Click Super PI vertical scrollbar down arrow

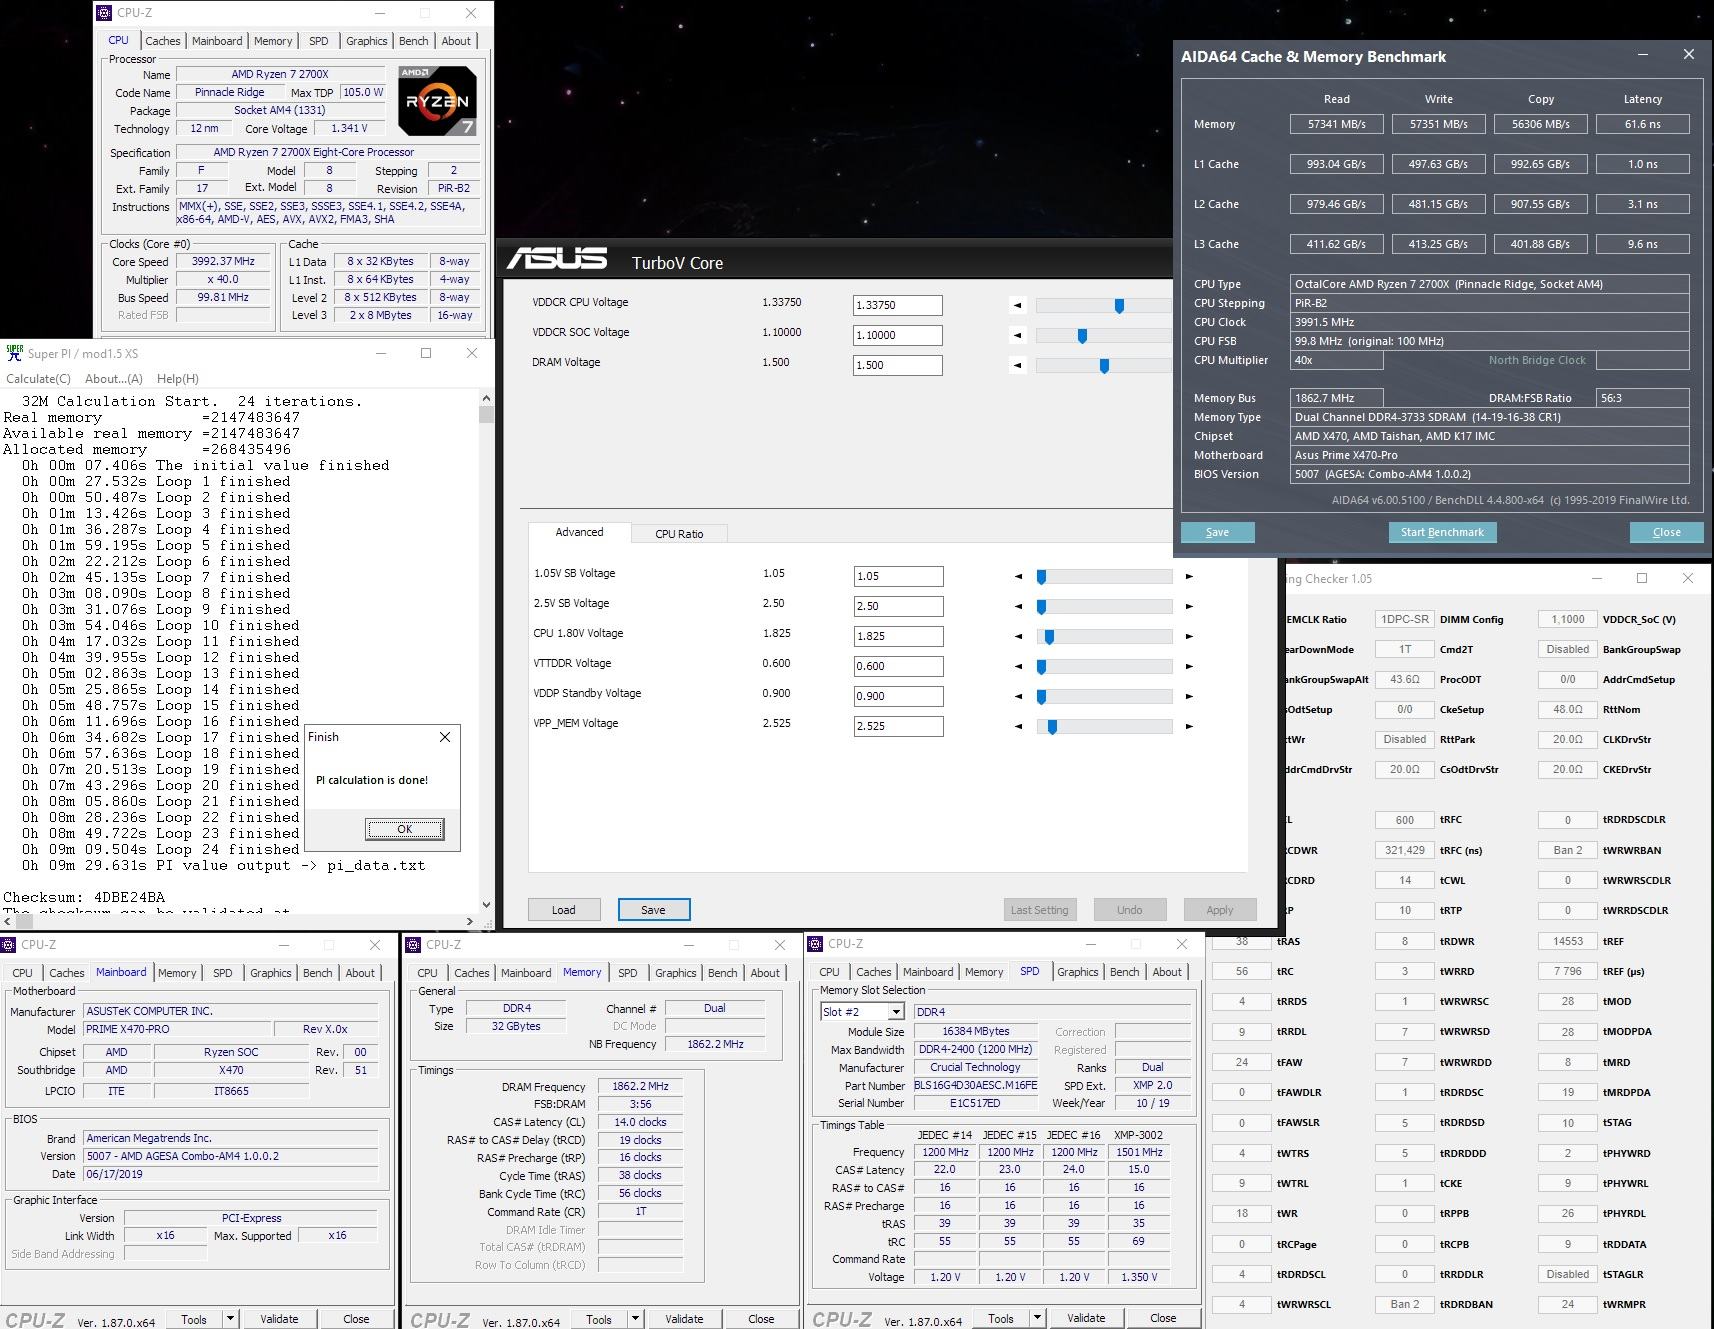point(486,904)
